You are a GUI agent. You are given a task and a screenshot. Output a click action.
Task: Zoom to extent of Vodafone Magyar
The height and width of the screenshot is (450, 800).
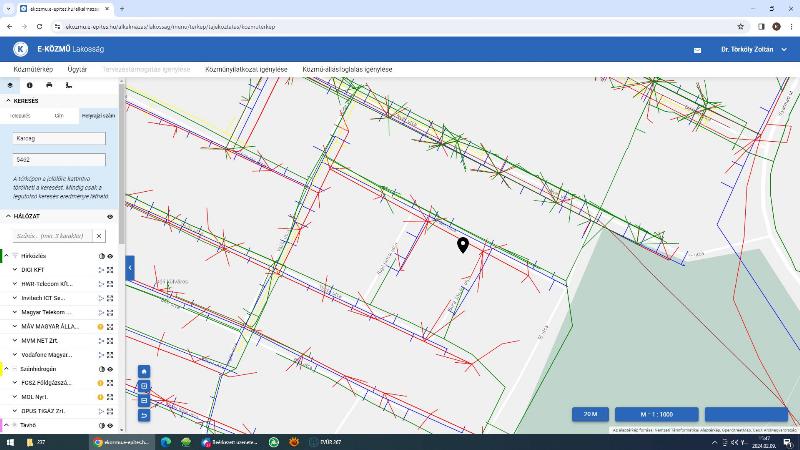tap(110, 355)
